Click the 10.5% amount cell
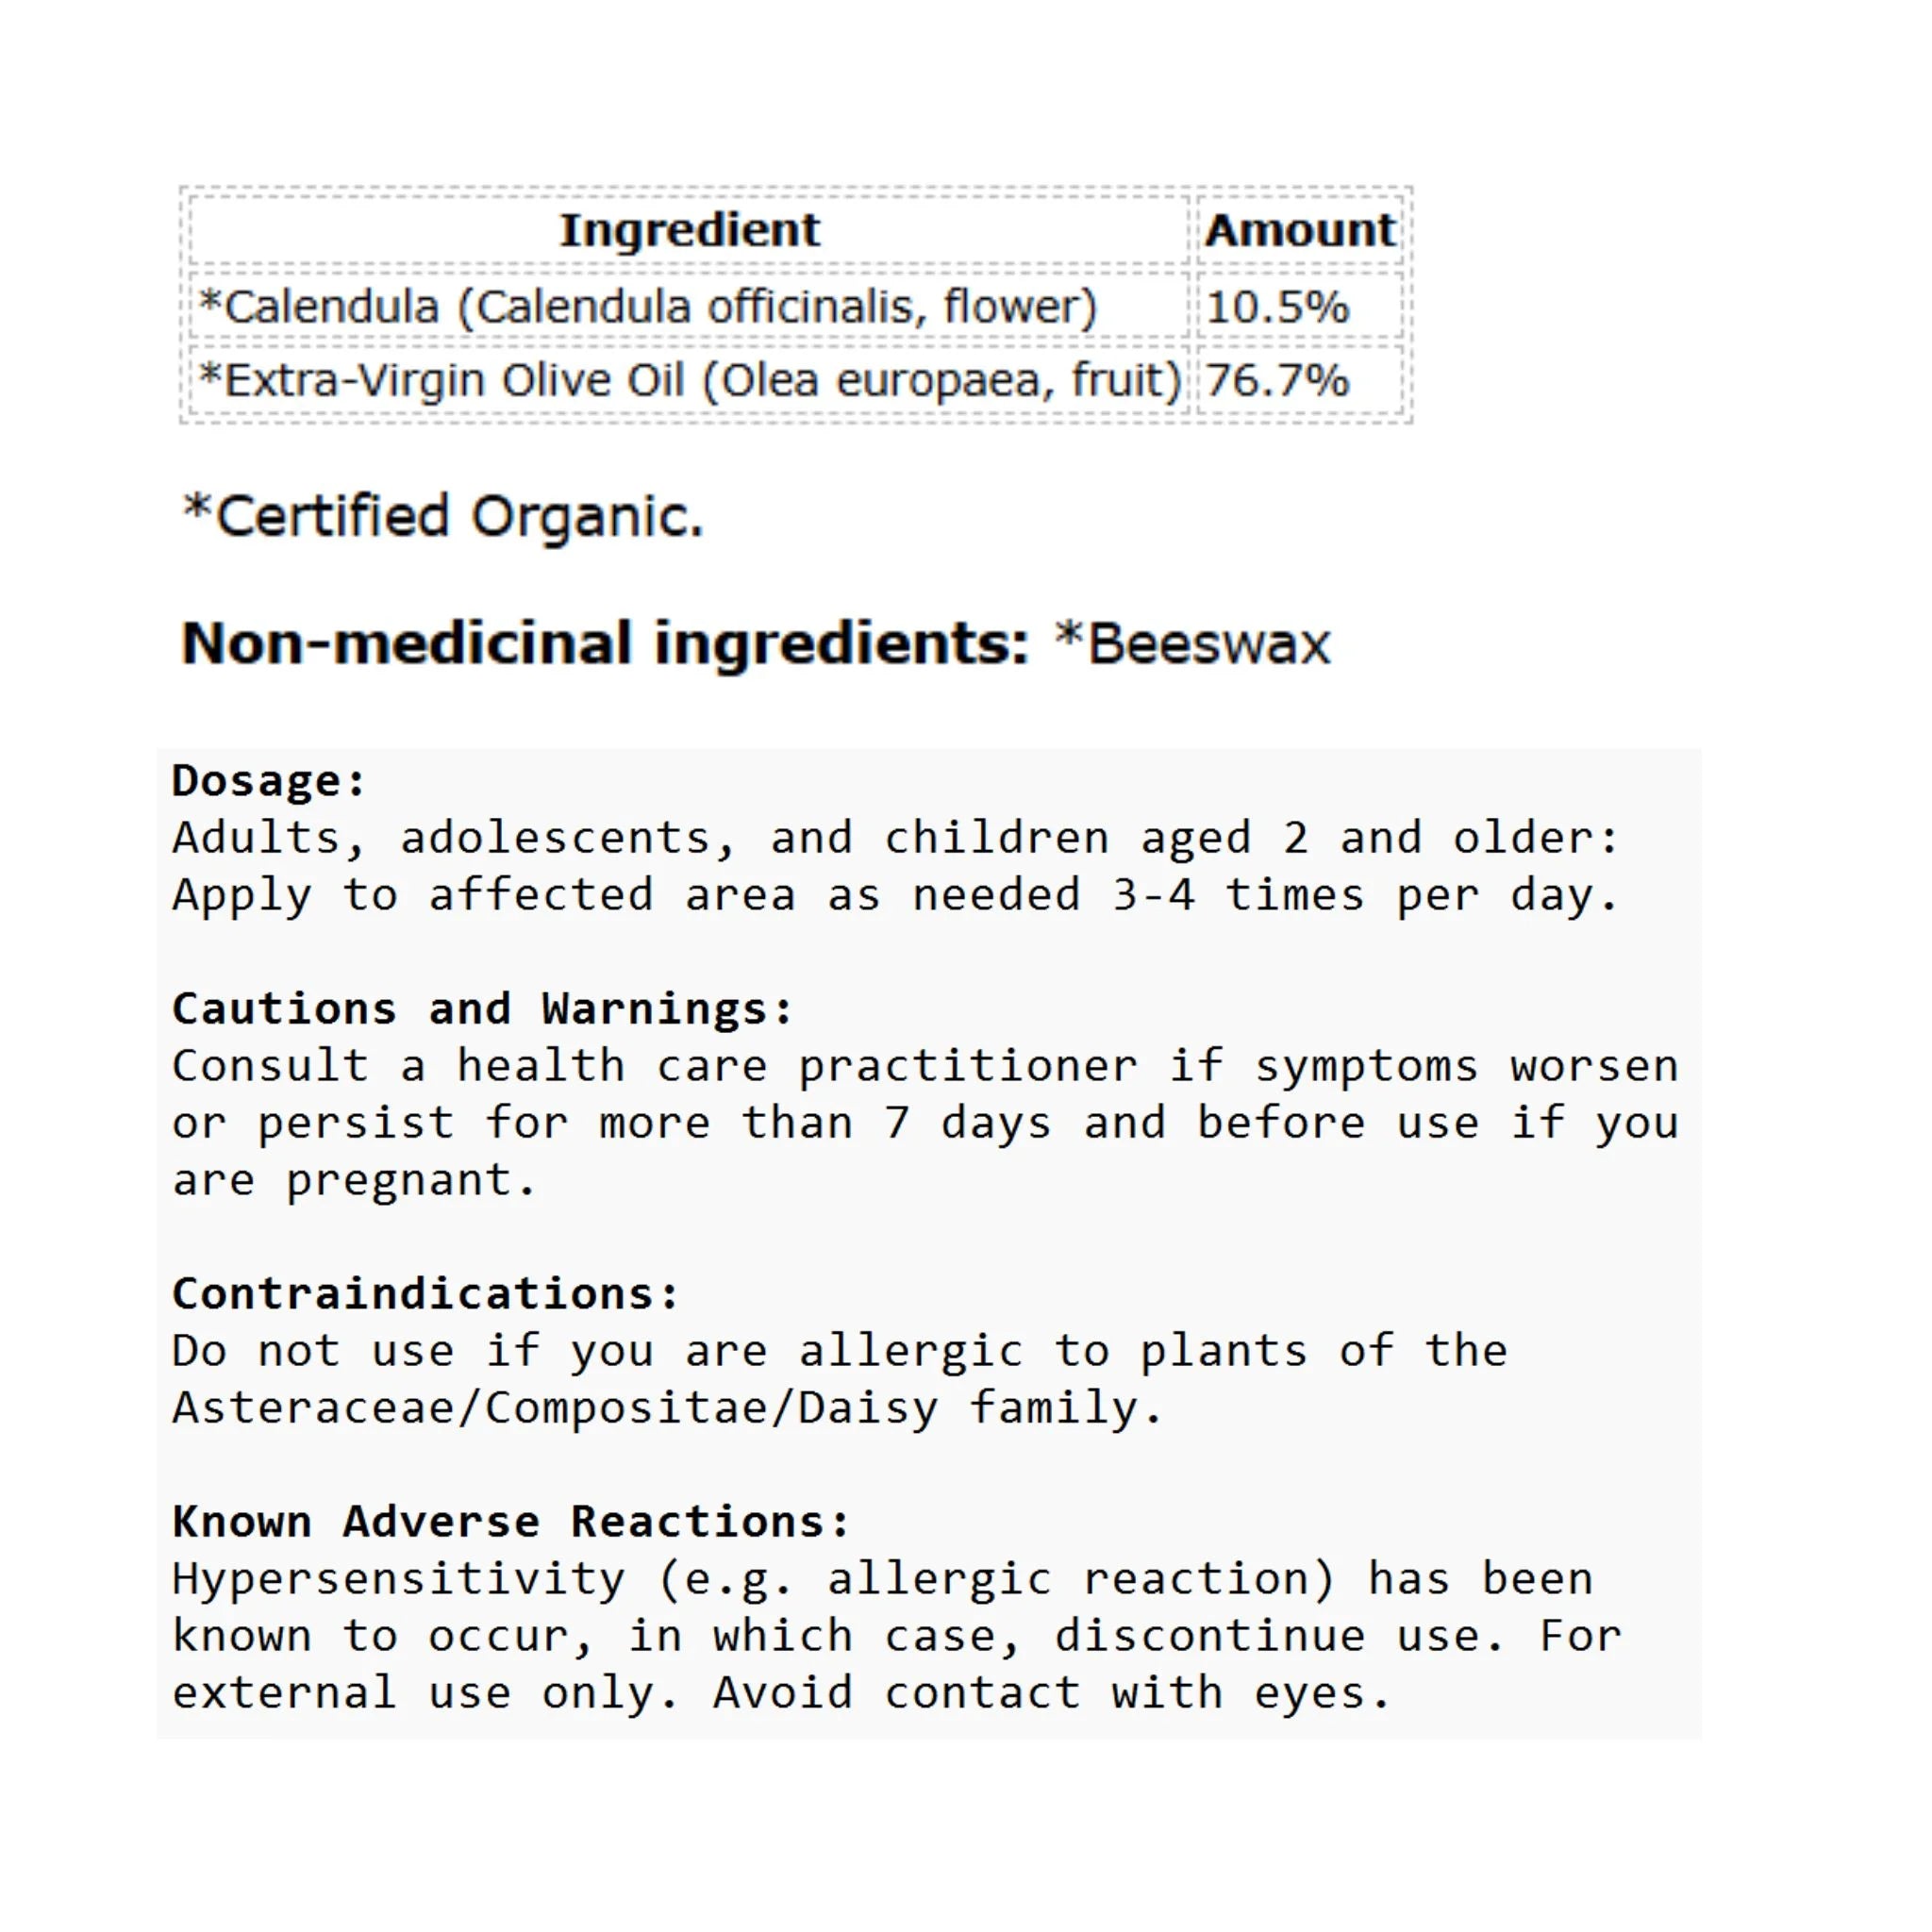 click(1299, 306)
